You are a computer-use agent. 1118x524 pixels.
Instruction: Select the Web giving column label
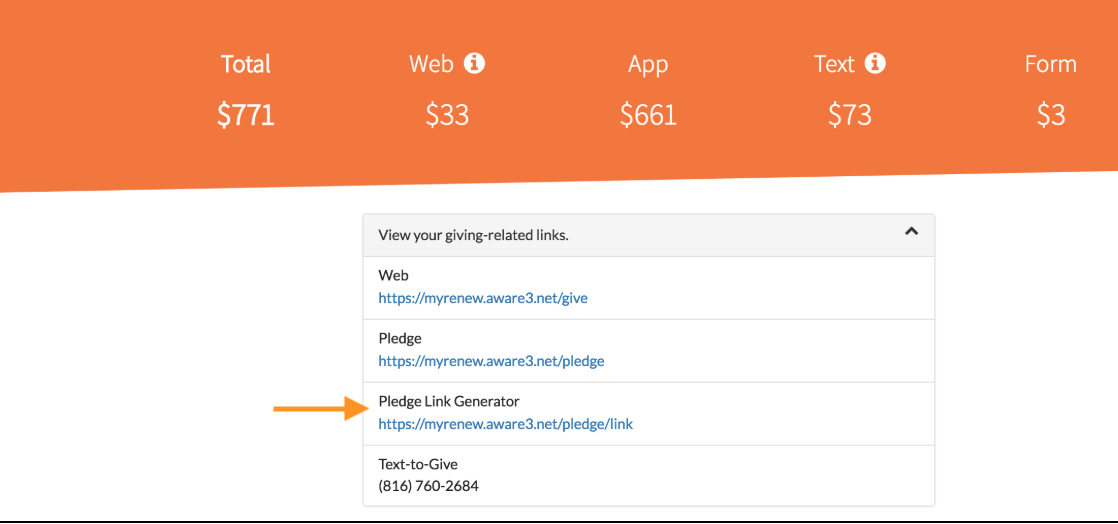click(x=431, y=64)
